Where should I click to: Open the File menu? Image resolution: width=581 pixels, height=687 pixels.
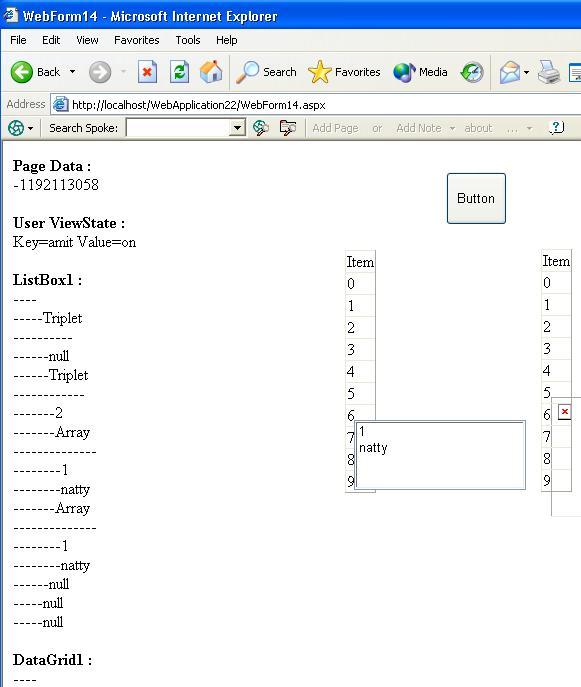click(18, 40)
